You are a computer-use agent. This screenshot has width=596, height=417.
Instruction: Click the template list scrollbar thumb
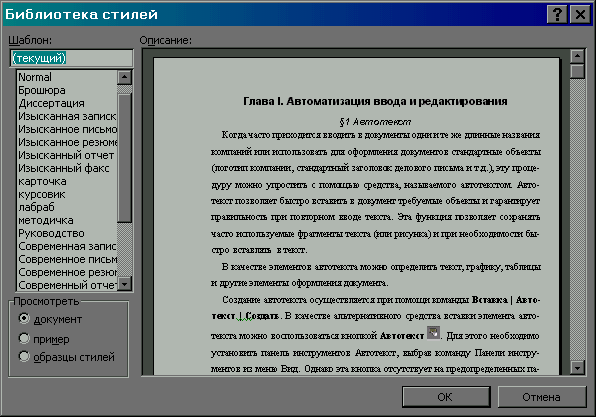(x=124, y=158)
